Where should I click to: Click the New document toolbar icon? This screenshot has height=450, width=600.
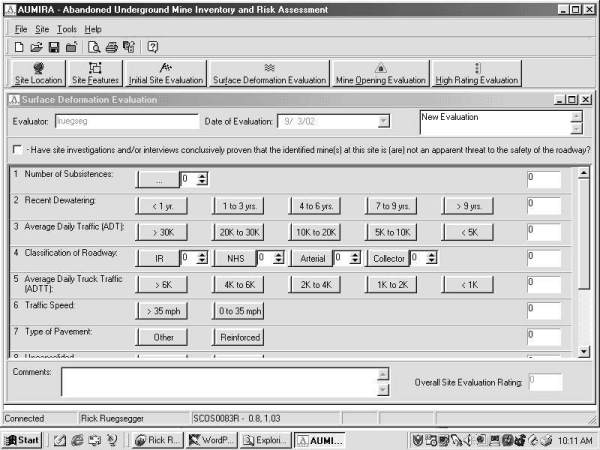(x=19, y=46)
